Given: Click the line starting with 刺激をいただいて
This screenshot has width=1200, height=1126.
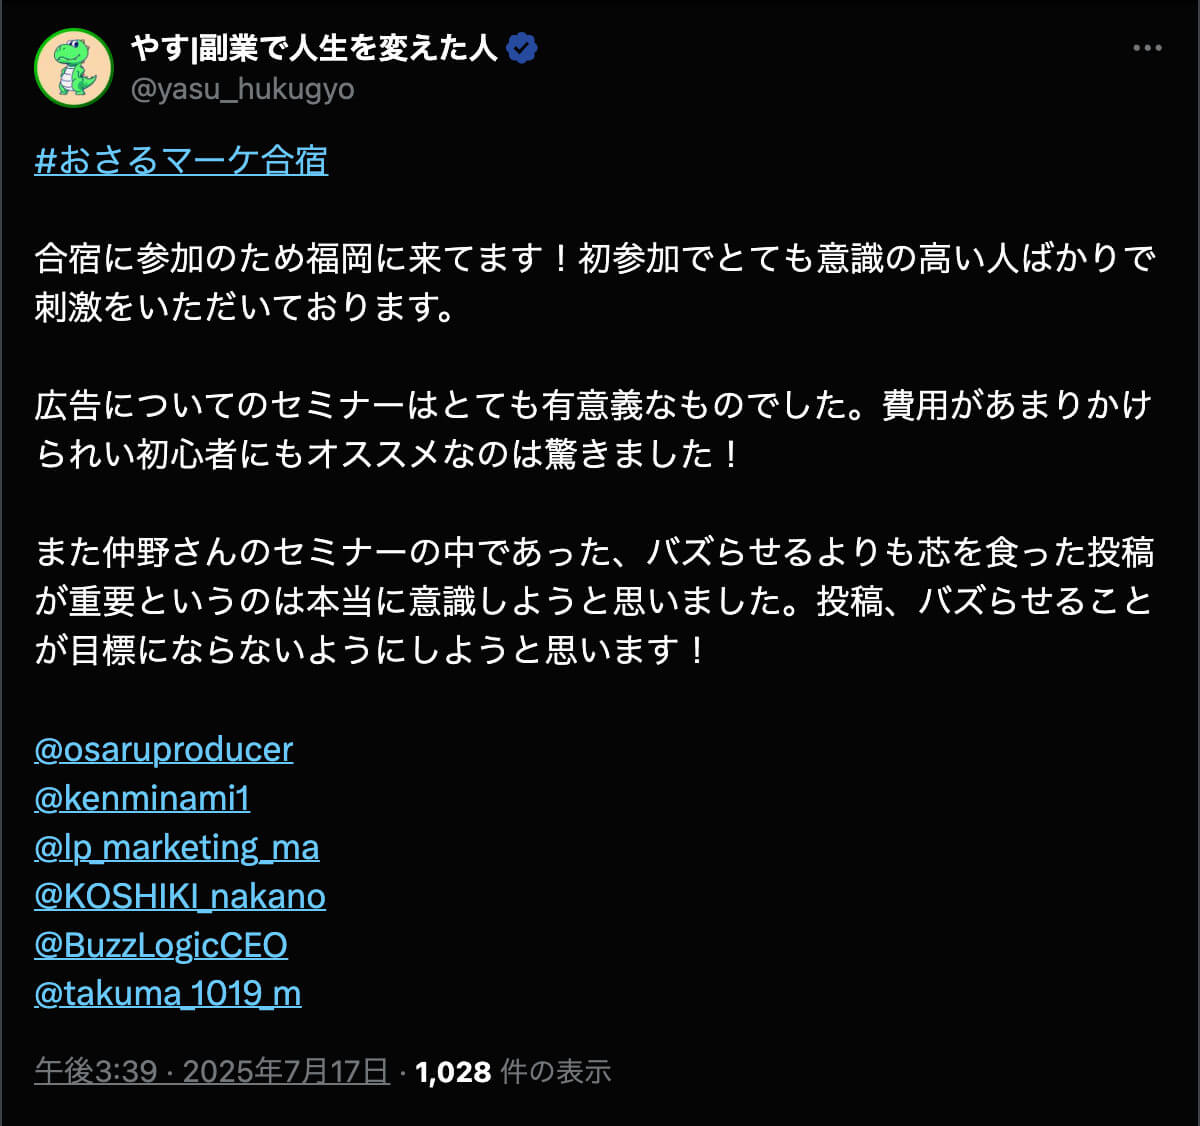Looking at the screenshot, I should [245, 308].
